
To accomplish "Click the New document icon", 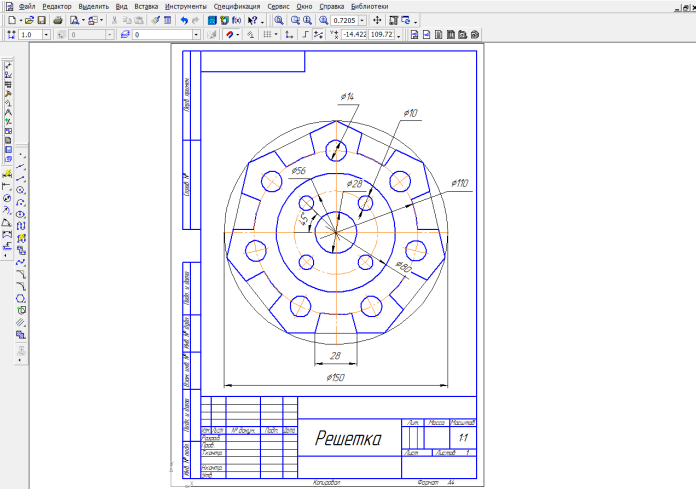I will tap(11, 20).
